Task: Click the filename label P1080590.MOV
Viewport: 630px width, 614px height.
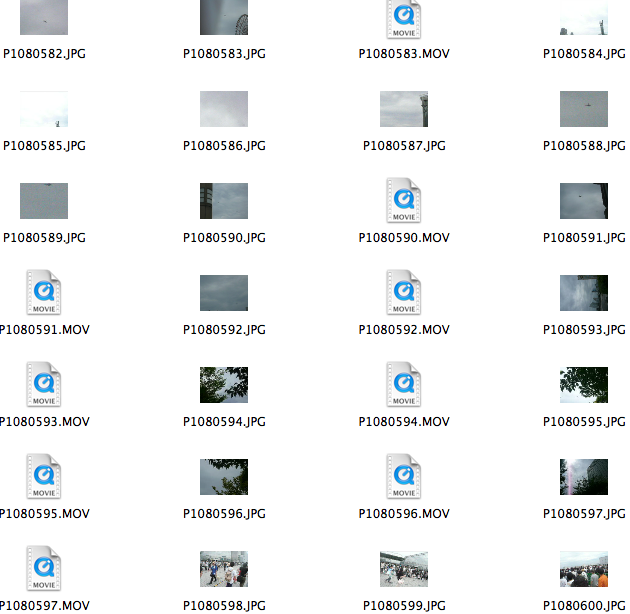Action: coord(404,238)
